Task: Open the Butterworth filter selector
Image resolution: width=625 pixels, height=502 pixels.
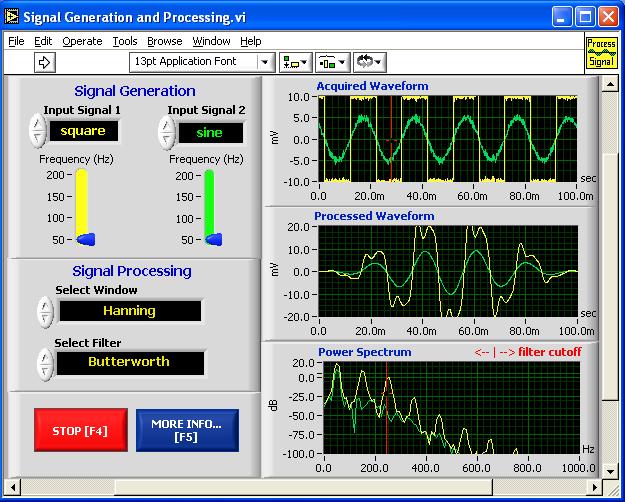Action: click(130, 362)
